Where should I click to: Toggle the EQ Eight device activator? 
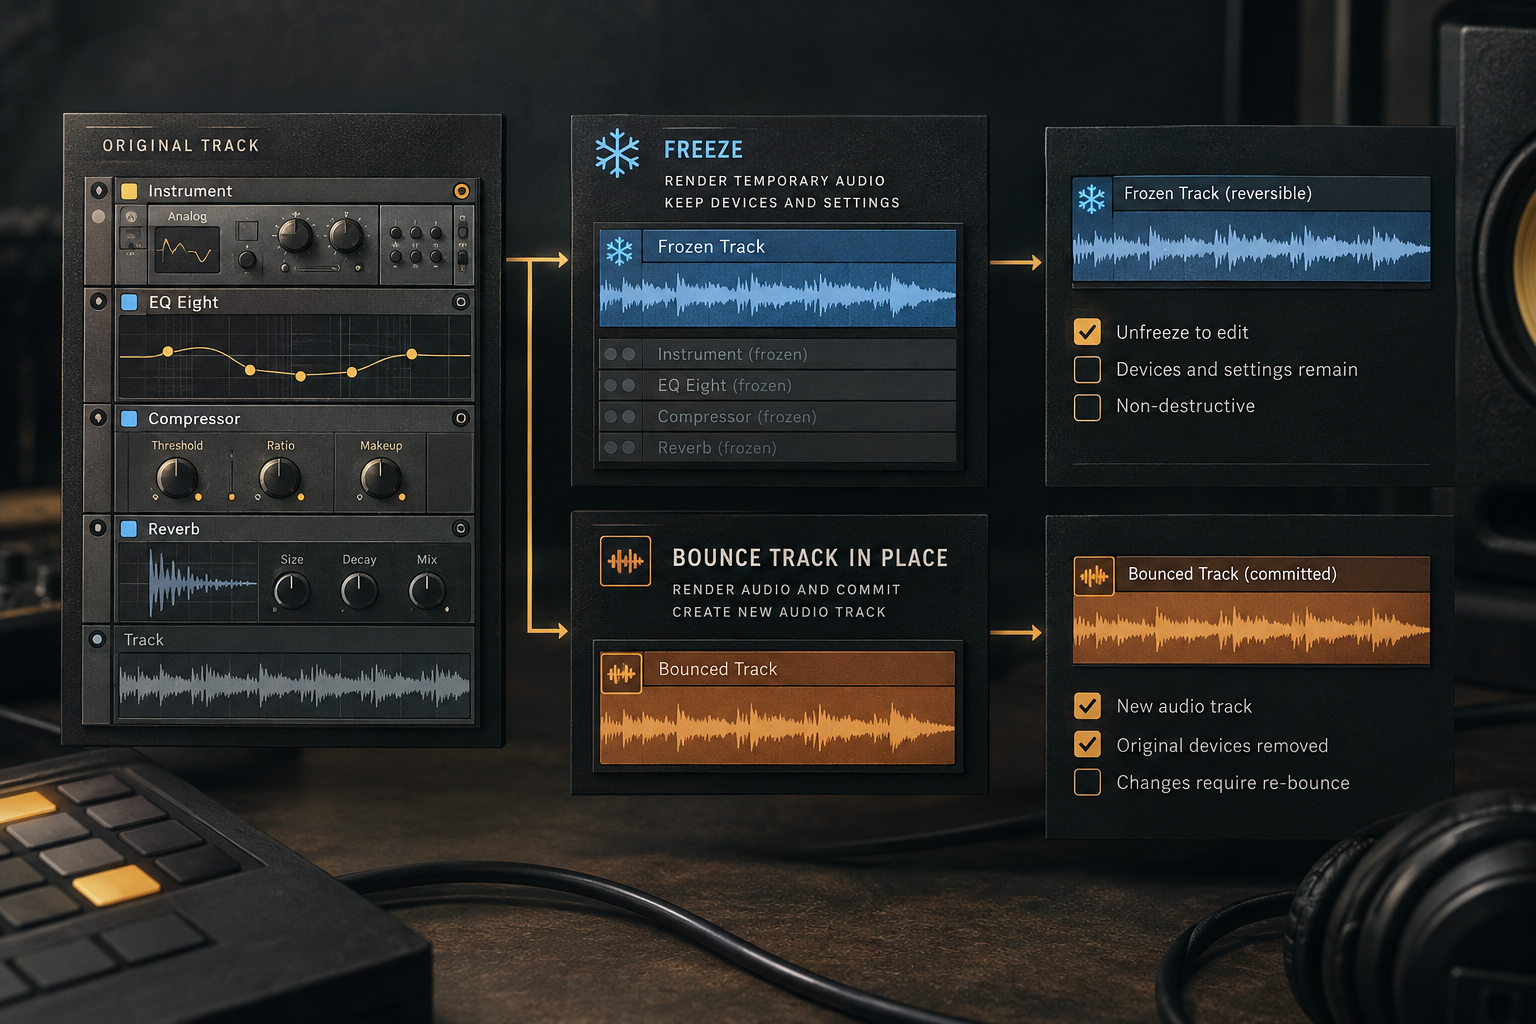coord(98,301)
